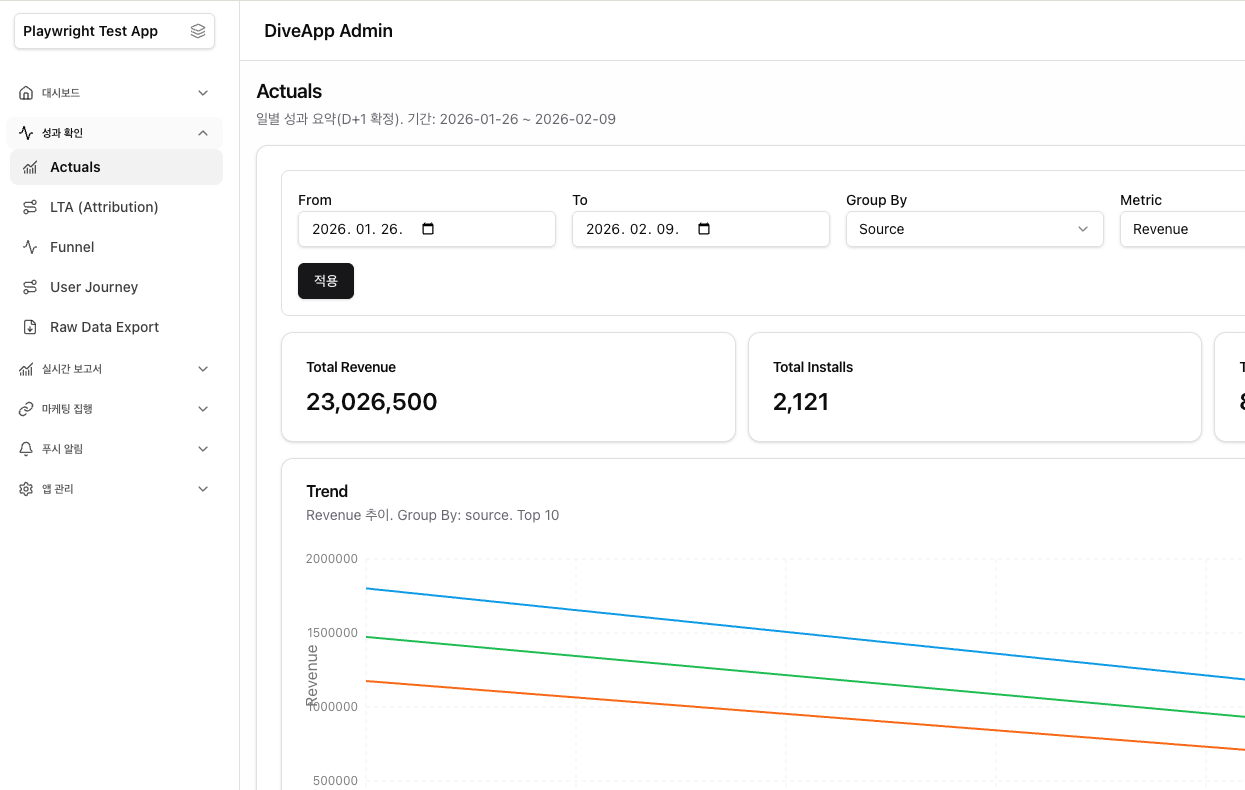Open calendar picker in To date field
The width and height of the screenshot is (1245, 790).
click(704, 229)
